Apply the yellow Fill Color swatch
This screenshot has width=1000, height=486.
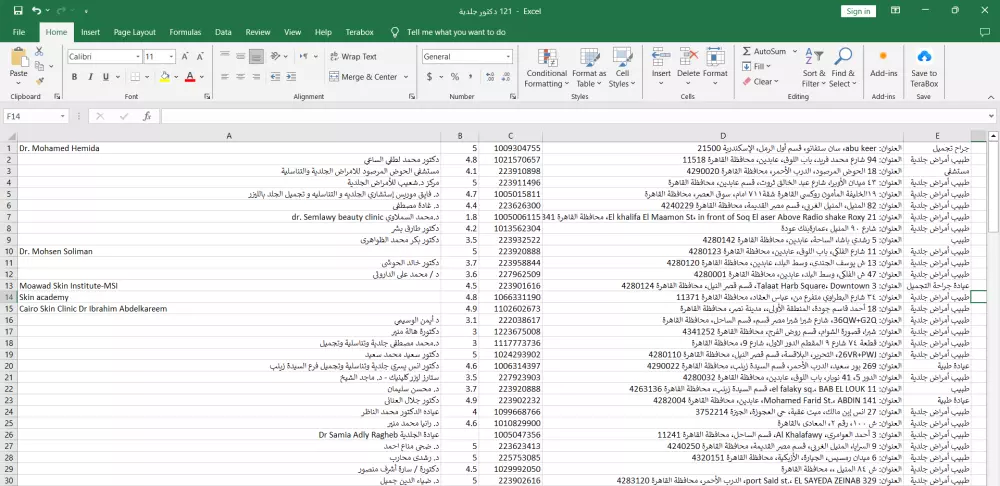point(165,77)
